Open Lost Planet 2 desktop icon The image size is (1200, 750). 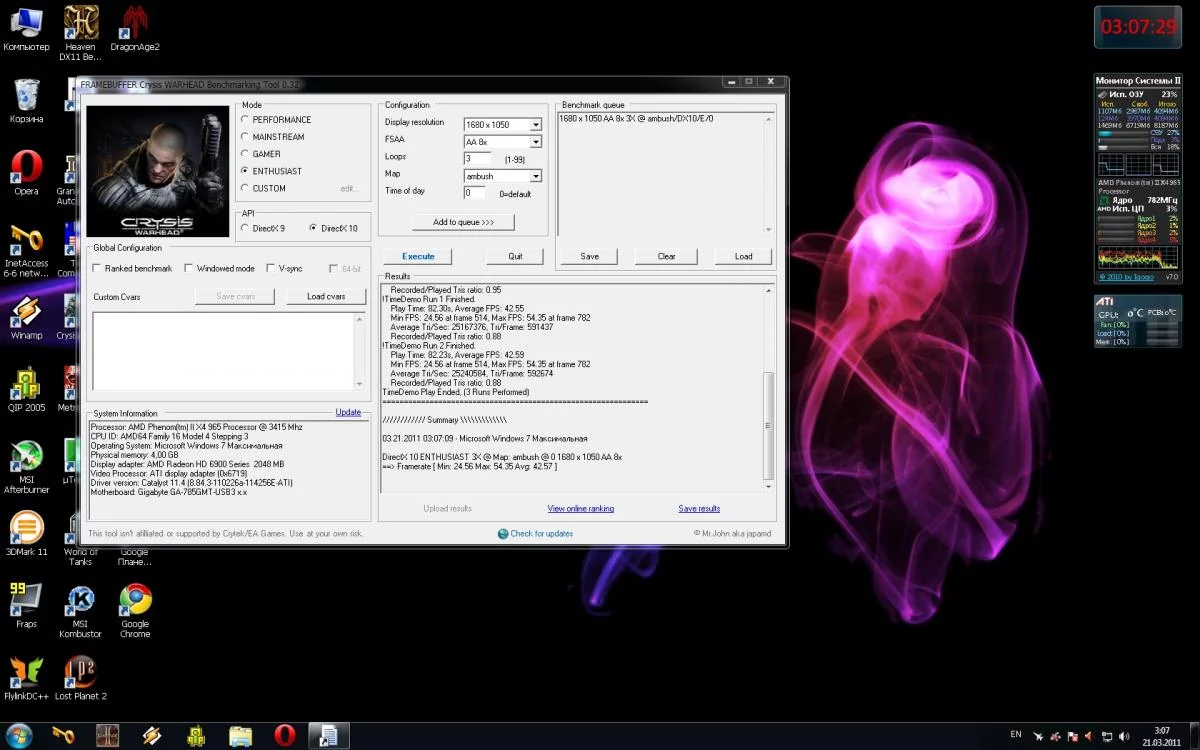pos(80,672)
